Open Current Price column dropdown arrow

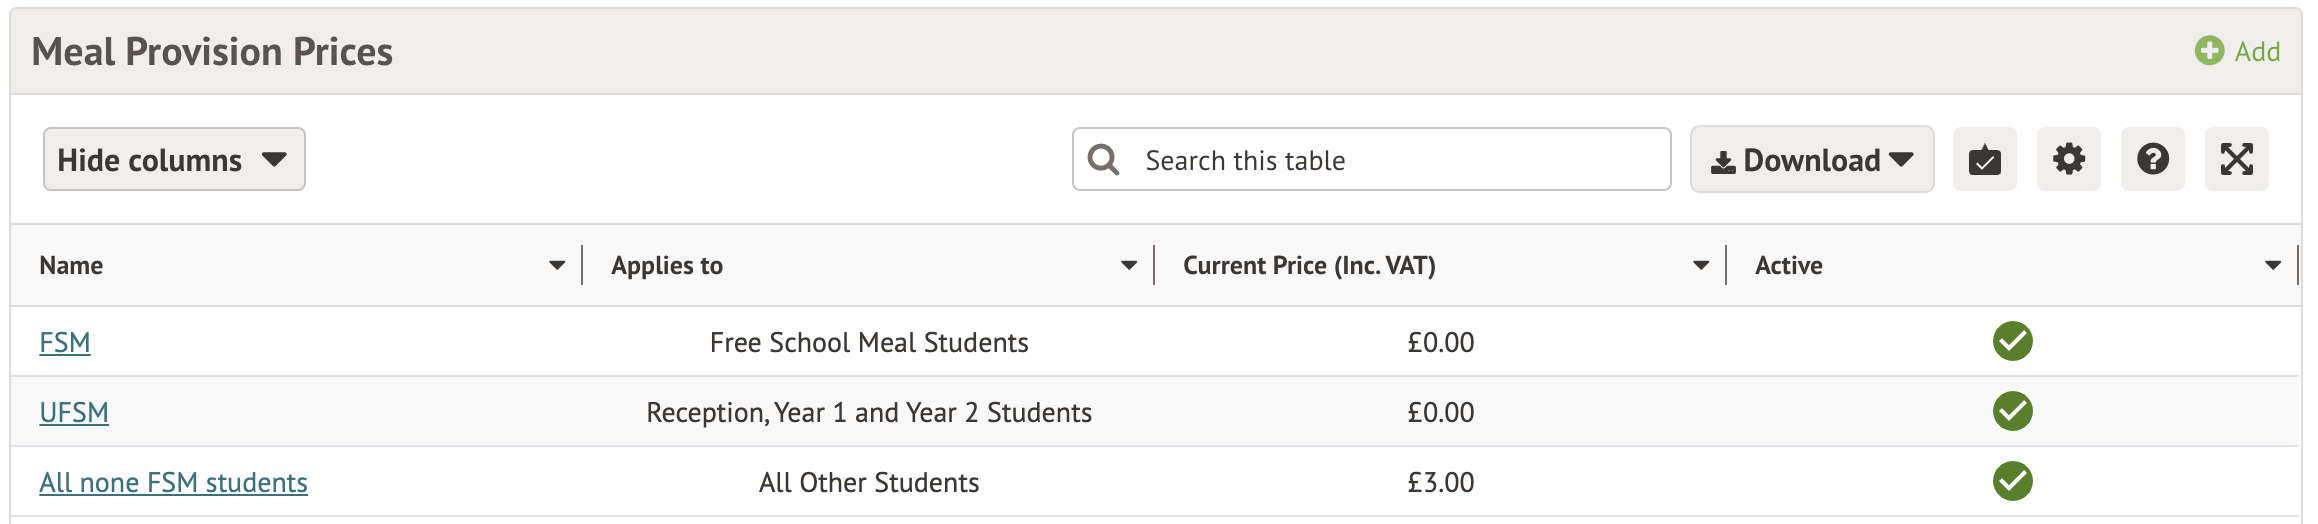[1701, 266]
